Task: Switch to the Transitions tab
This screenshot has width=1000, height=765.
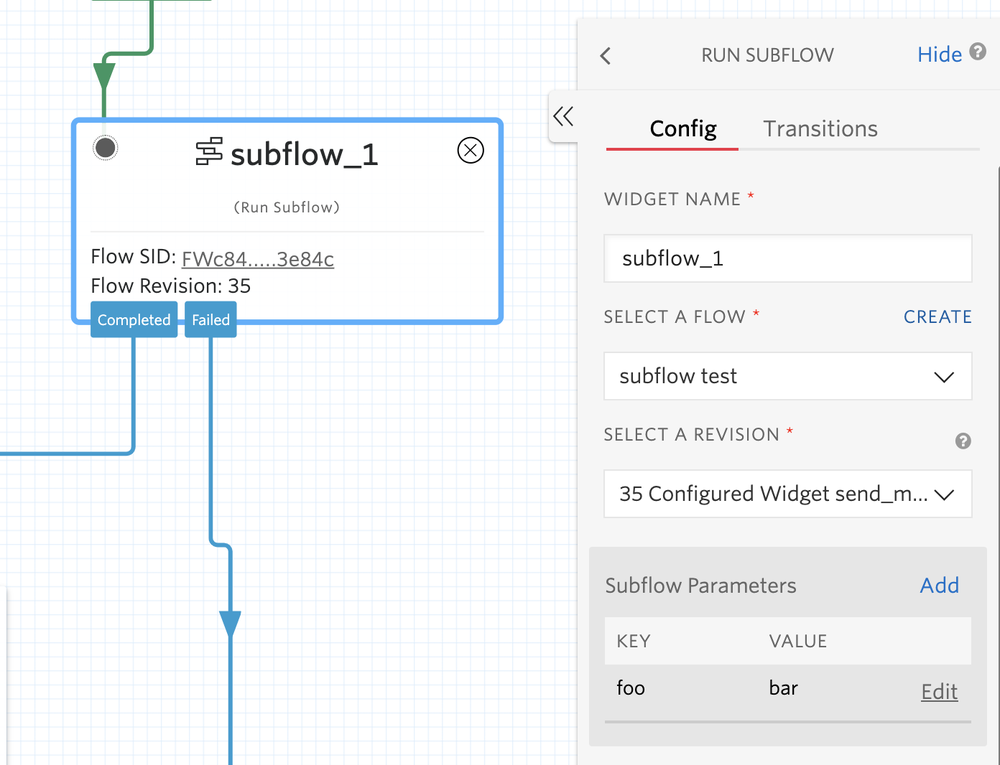Action: (x=820, y=128)
